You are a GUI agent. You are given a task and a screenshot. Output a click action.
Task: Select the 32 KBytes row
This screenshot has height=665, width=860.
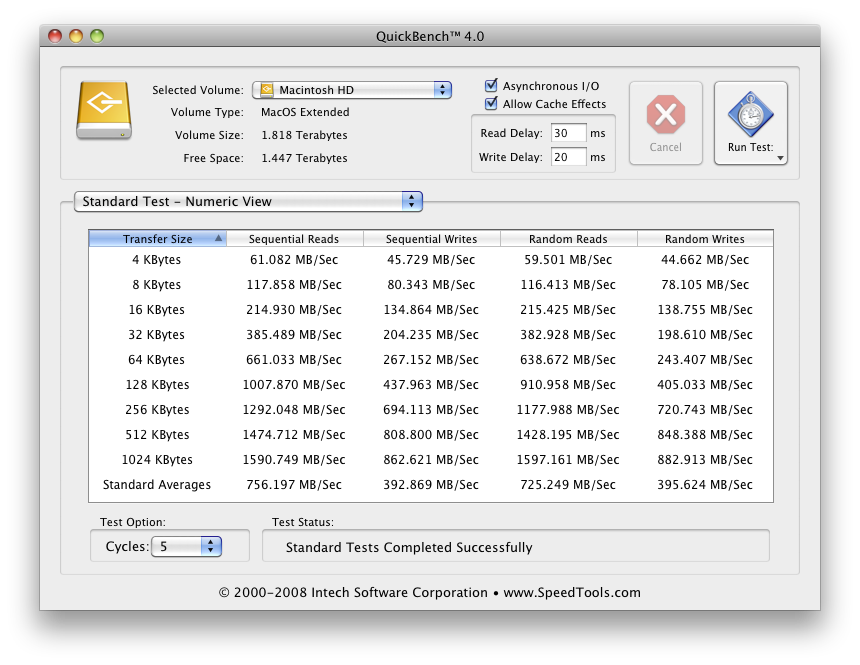pyautogui.click(x=431, y=335)
